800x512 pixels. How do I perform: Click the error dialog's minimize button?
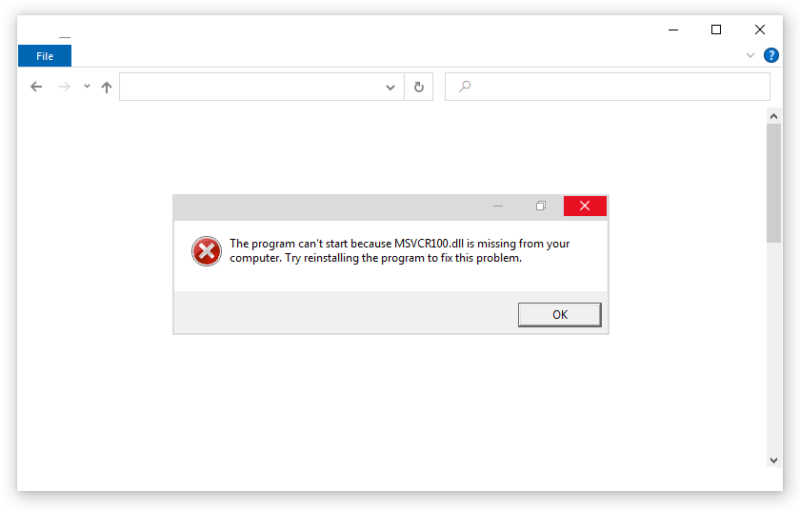click(x=498, y=206)
